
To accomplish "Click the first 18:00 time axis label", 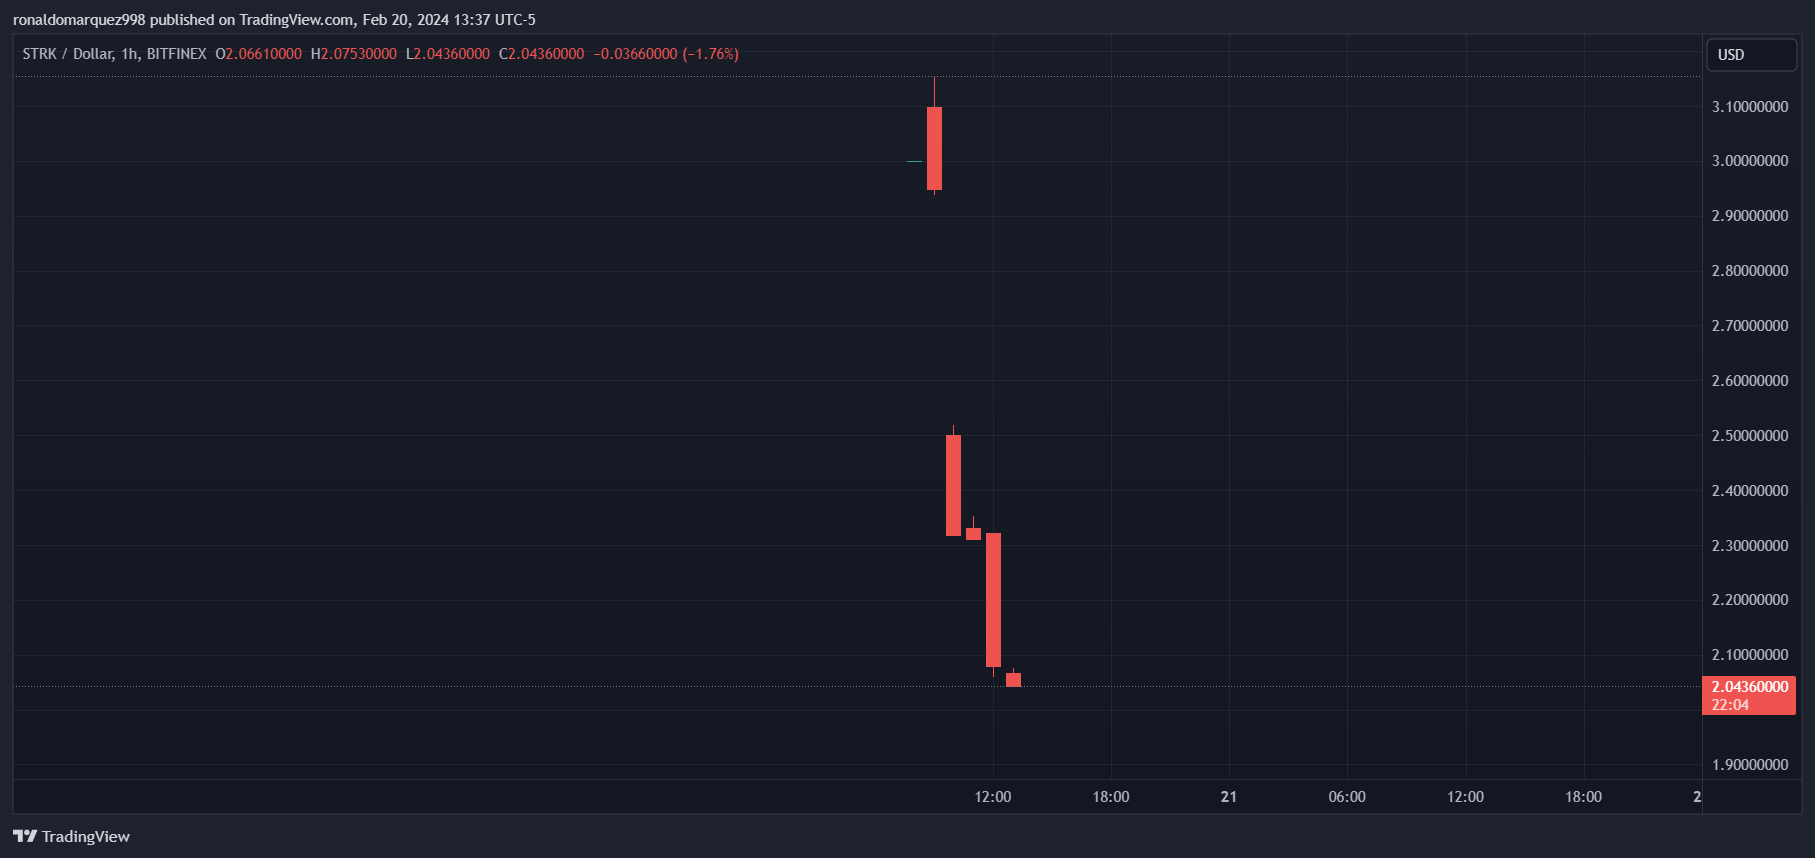I will click(x=1111, y=797).
